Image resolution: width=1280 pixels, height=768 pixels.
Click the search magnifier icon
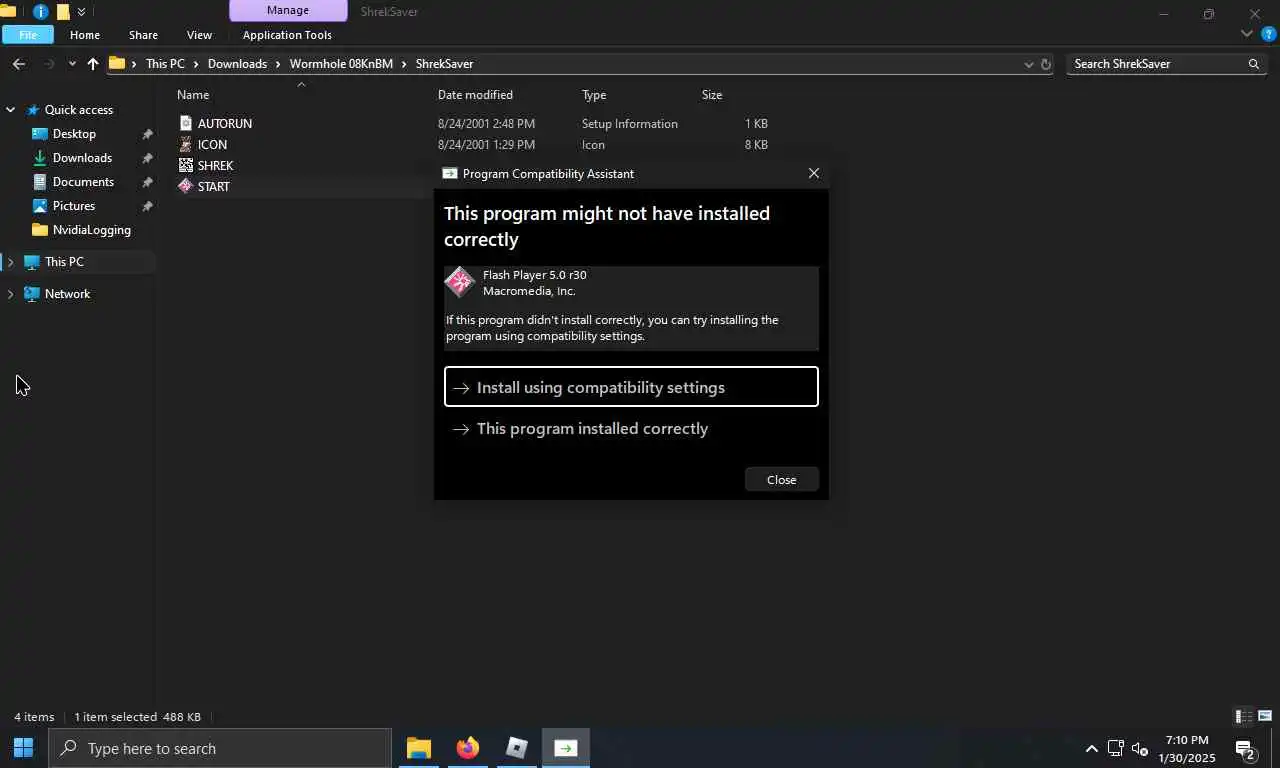click(1253, 63)
